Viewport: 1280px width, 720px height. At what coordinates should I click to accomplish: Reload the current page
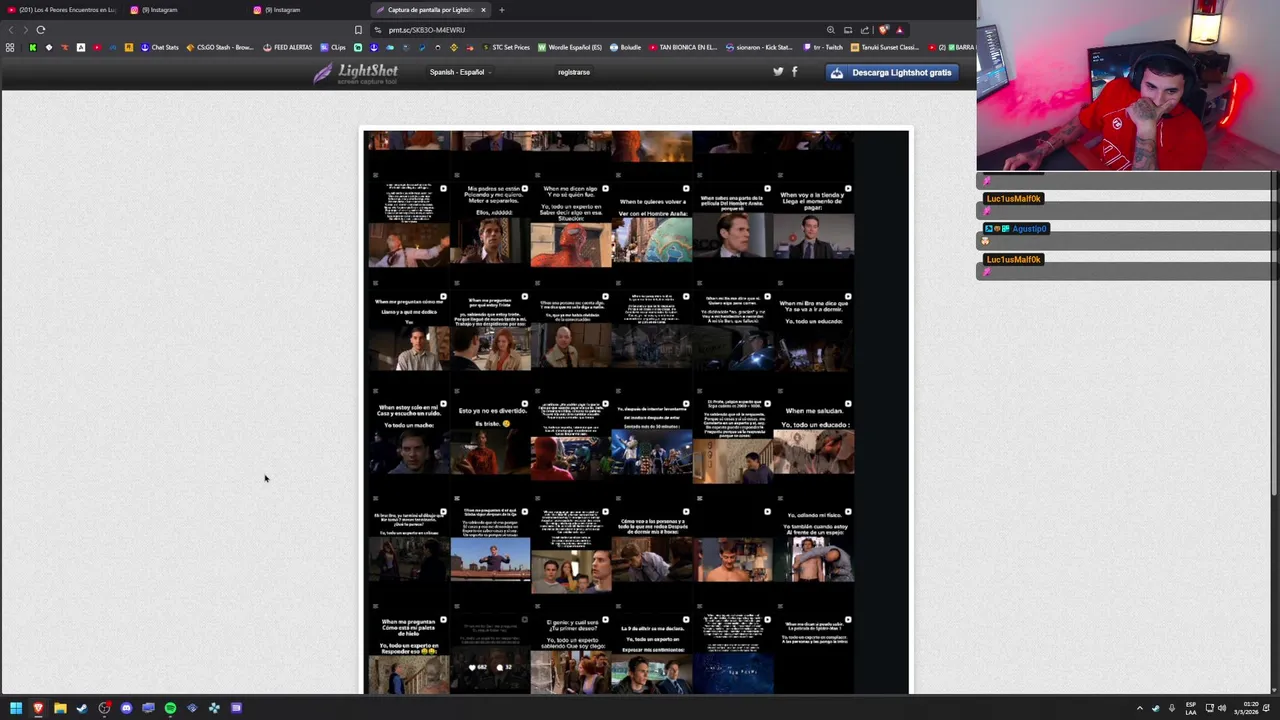[41, 30]
